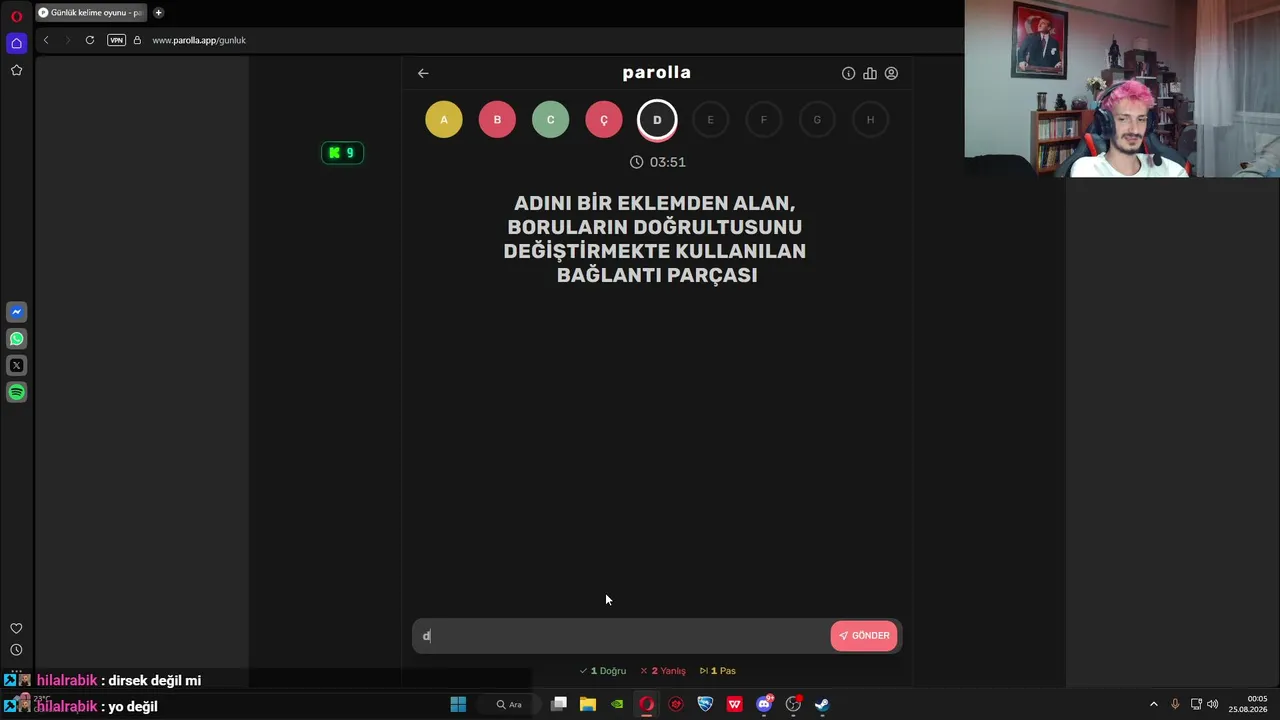Select the current letter D circle
The width and height of the screenshot is (1280, 720).
pos(657,120)
